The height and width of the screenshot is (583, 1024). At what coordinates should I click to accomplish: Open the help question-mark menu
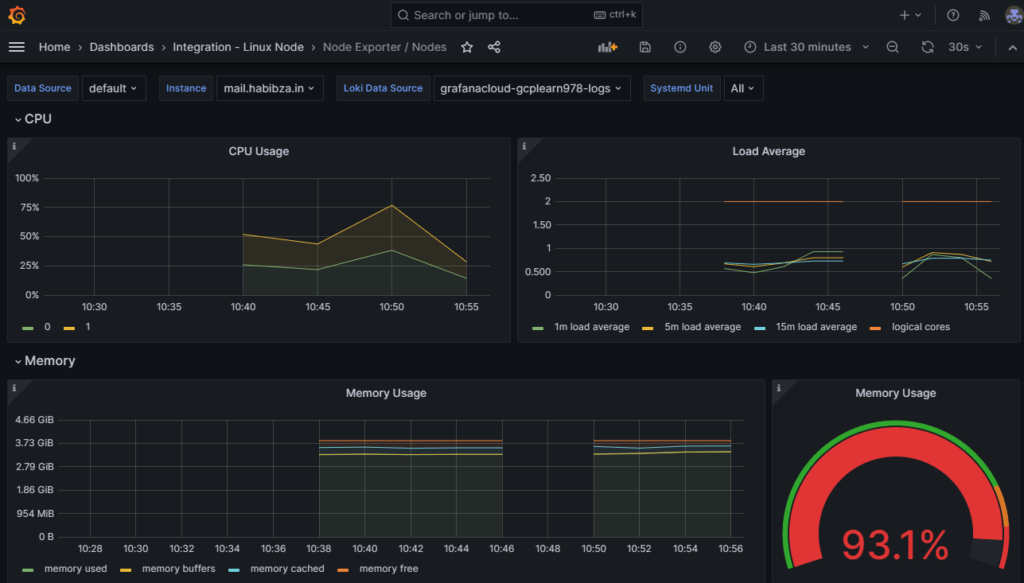tap(953, 15)
